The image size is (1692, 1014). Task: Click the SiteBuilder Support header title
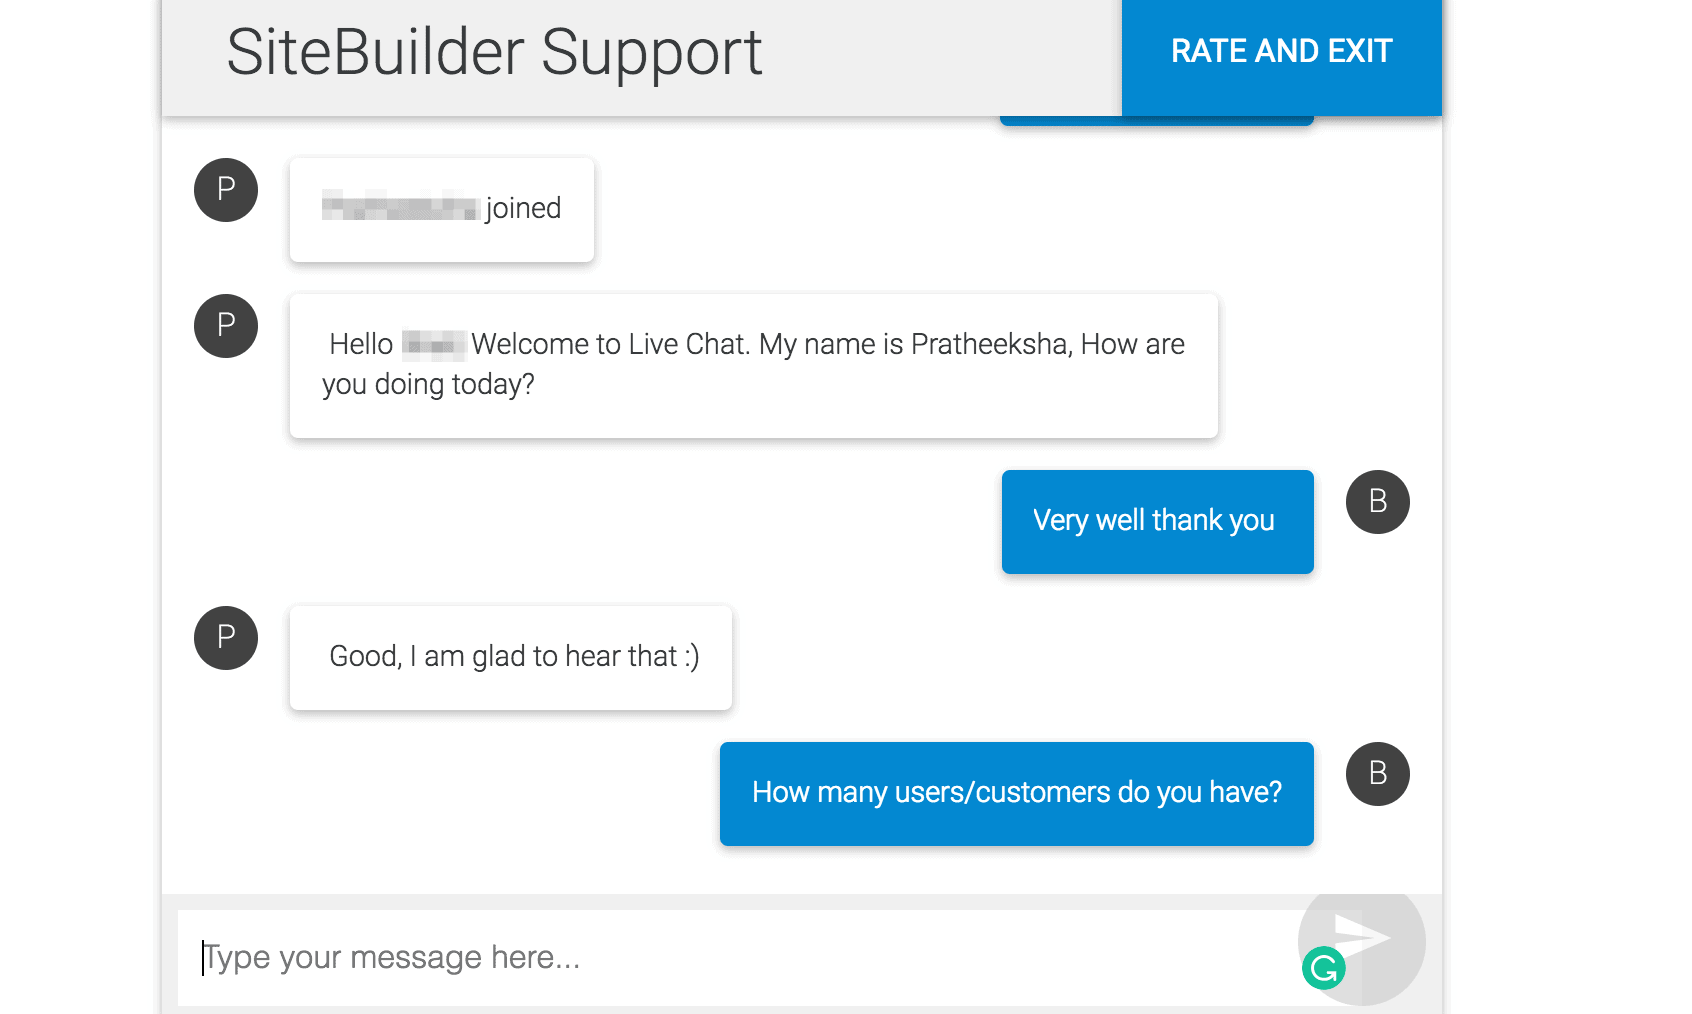pos(494,52)
